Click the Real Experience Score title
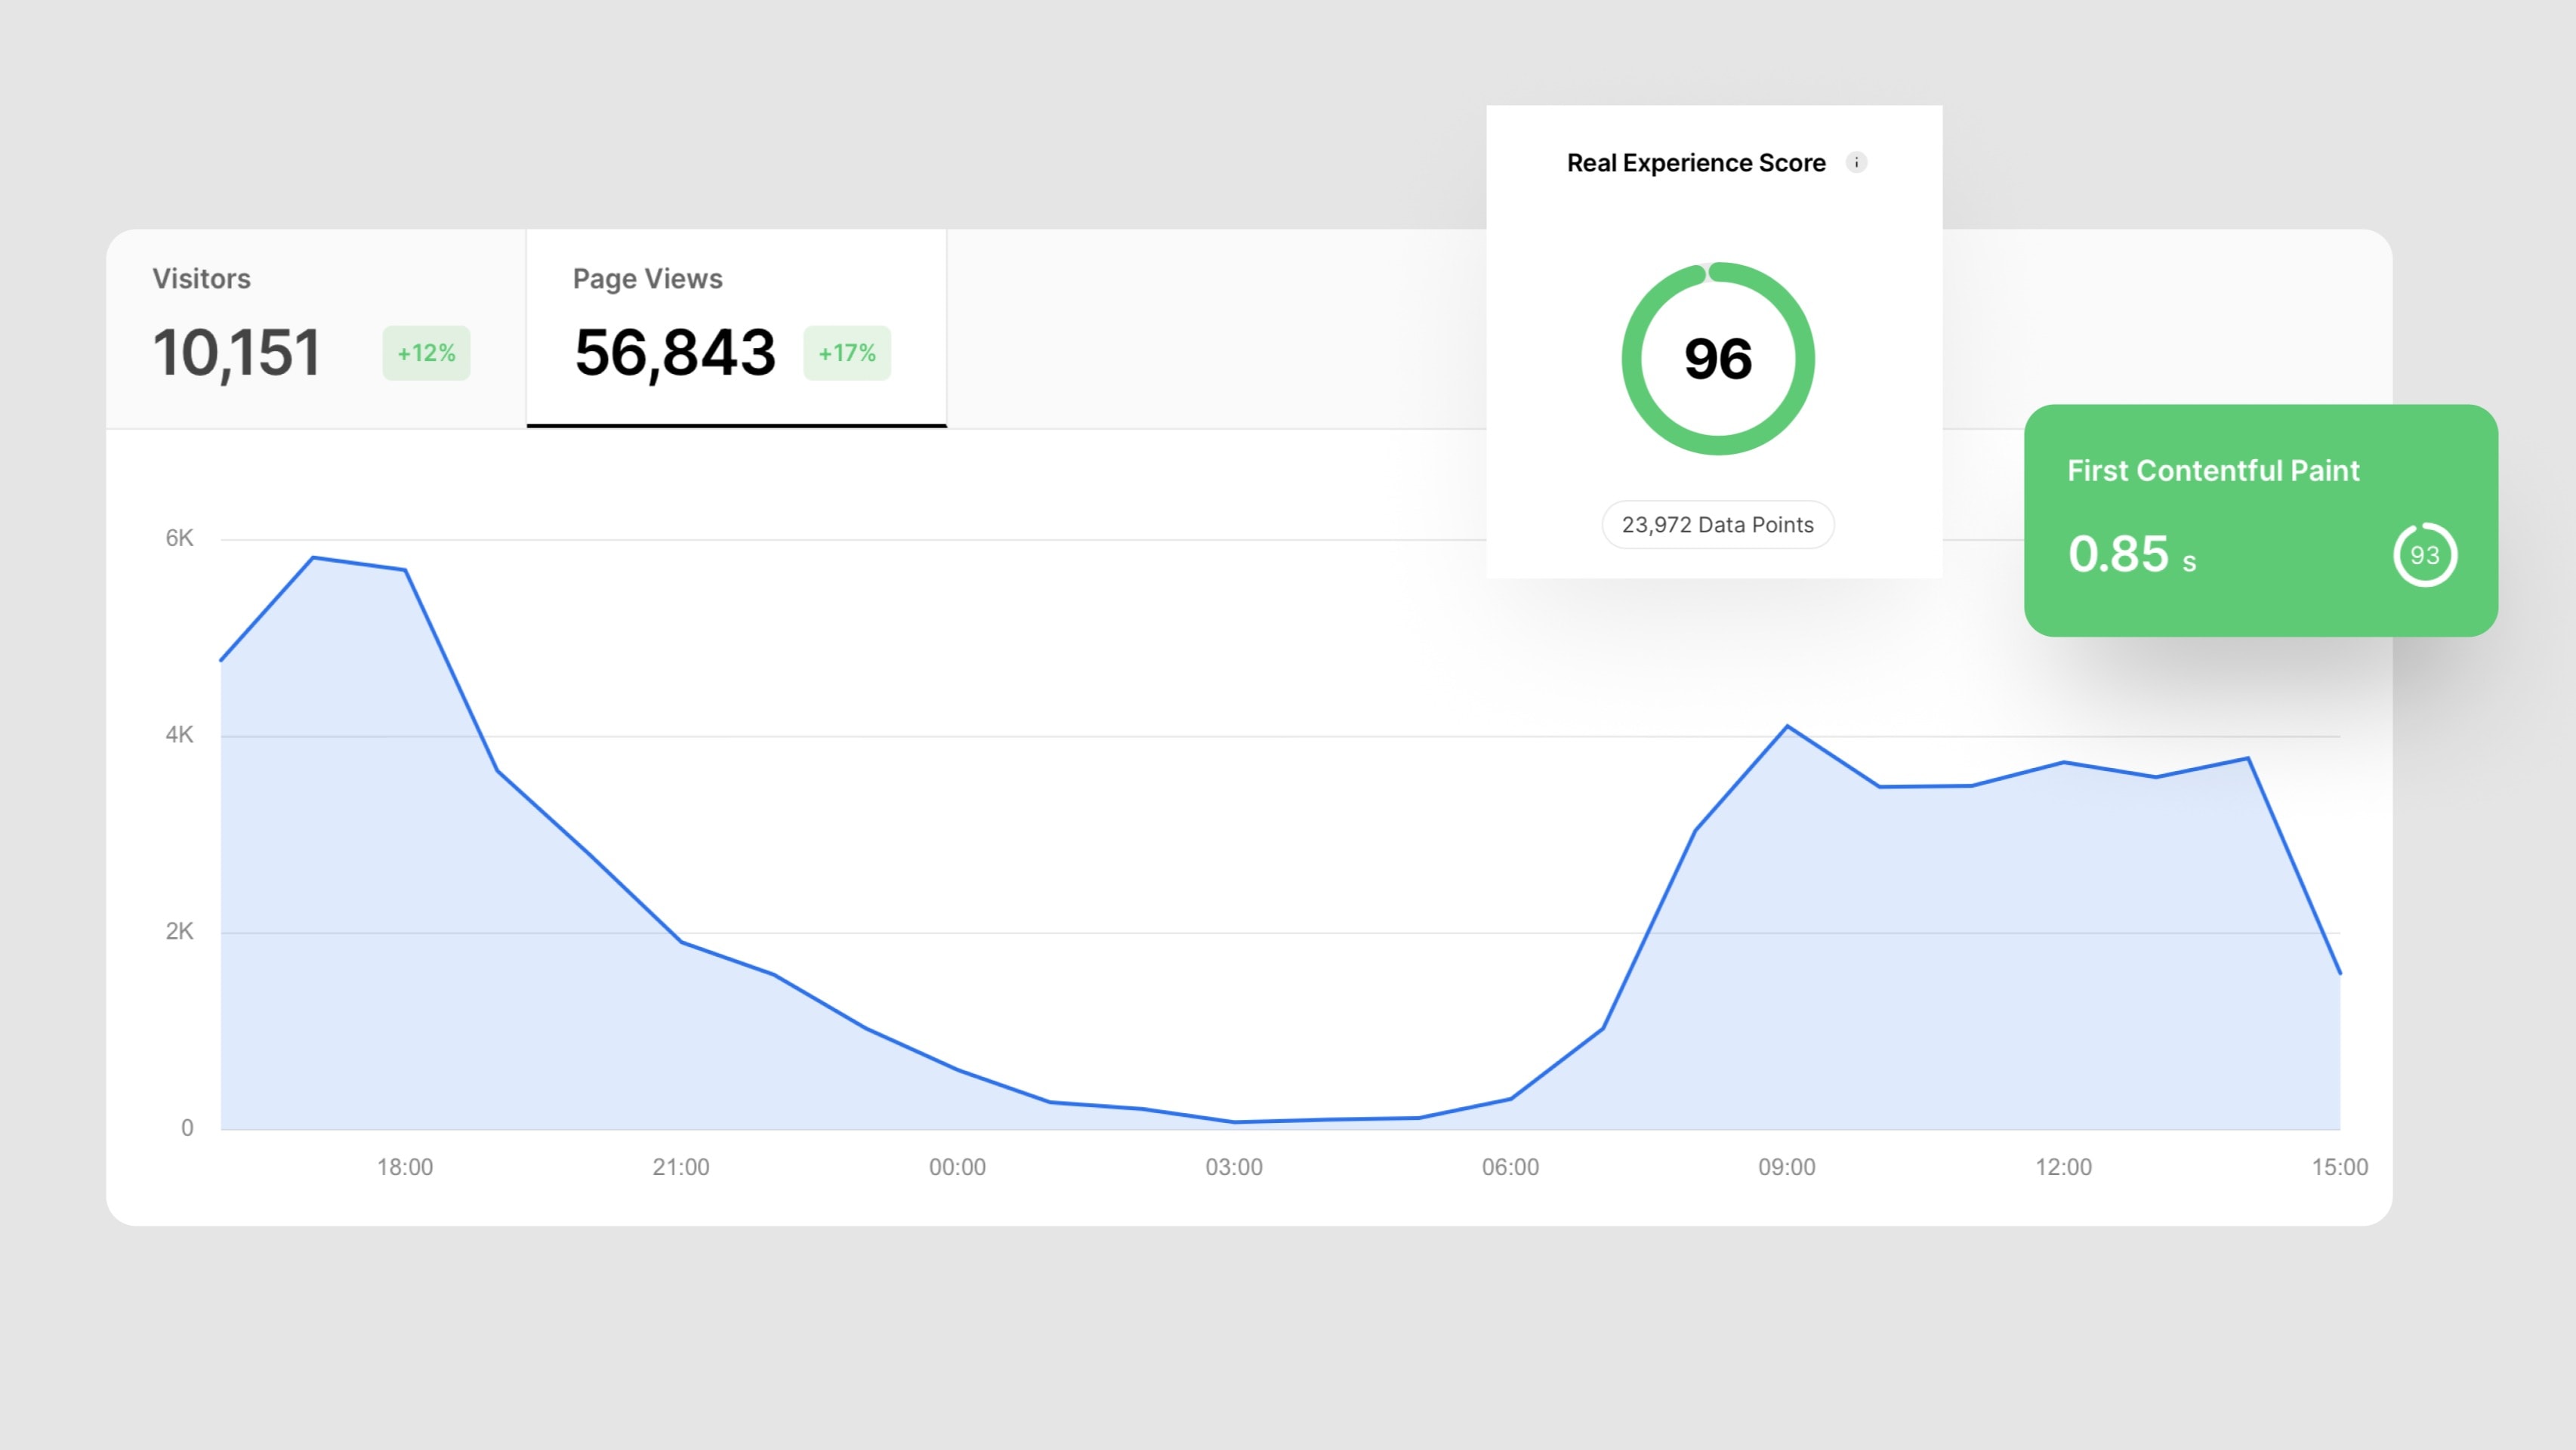Viewport: 2576px width, 1450px height. click(x=1696, y=163)
